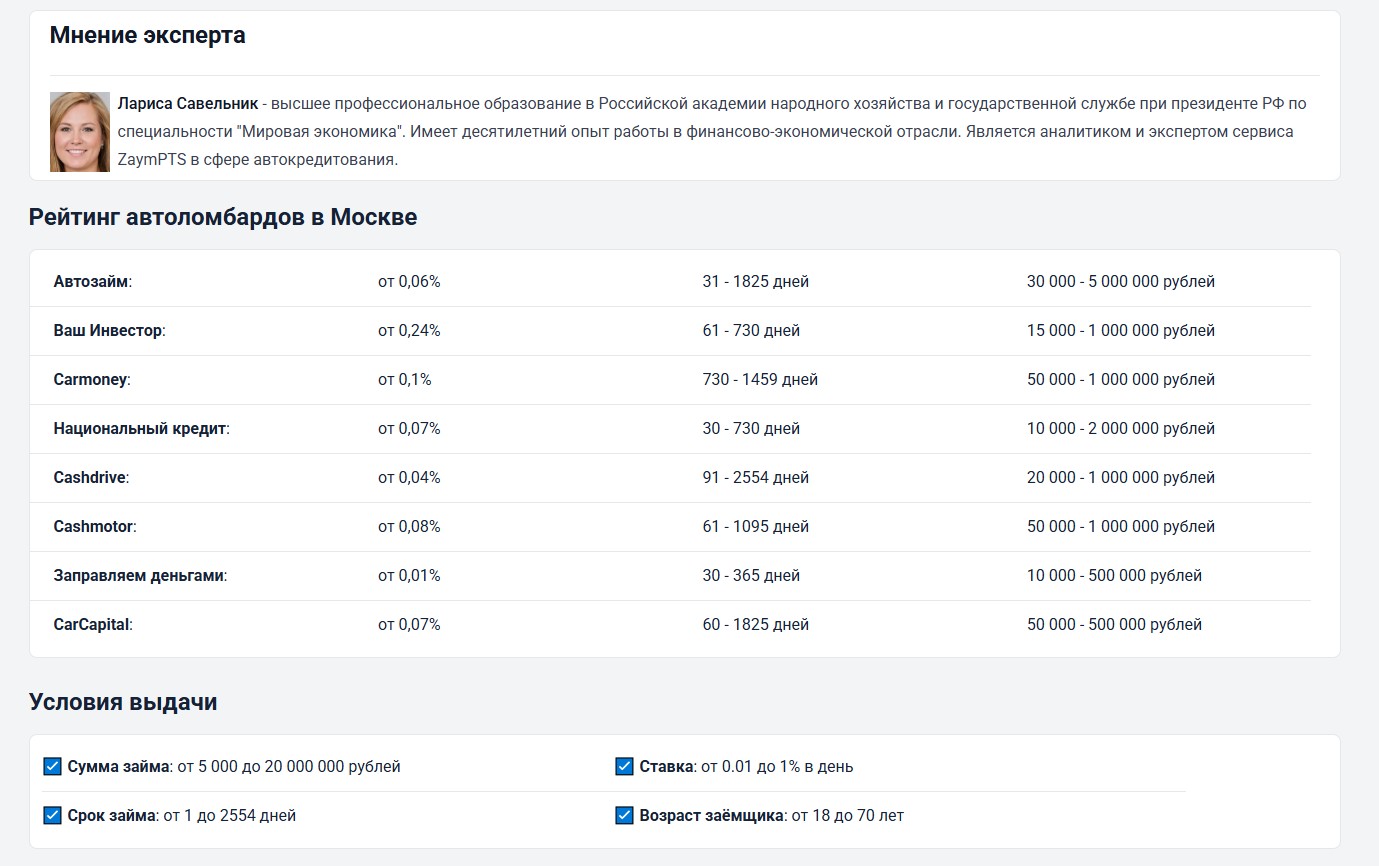1379x866 pixels.
Task: Click the Лариса Савельник expert name
Action: click(187, 104)
